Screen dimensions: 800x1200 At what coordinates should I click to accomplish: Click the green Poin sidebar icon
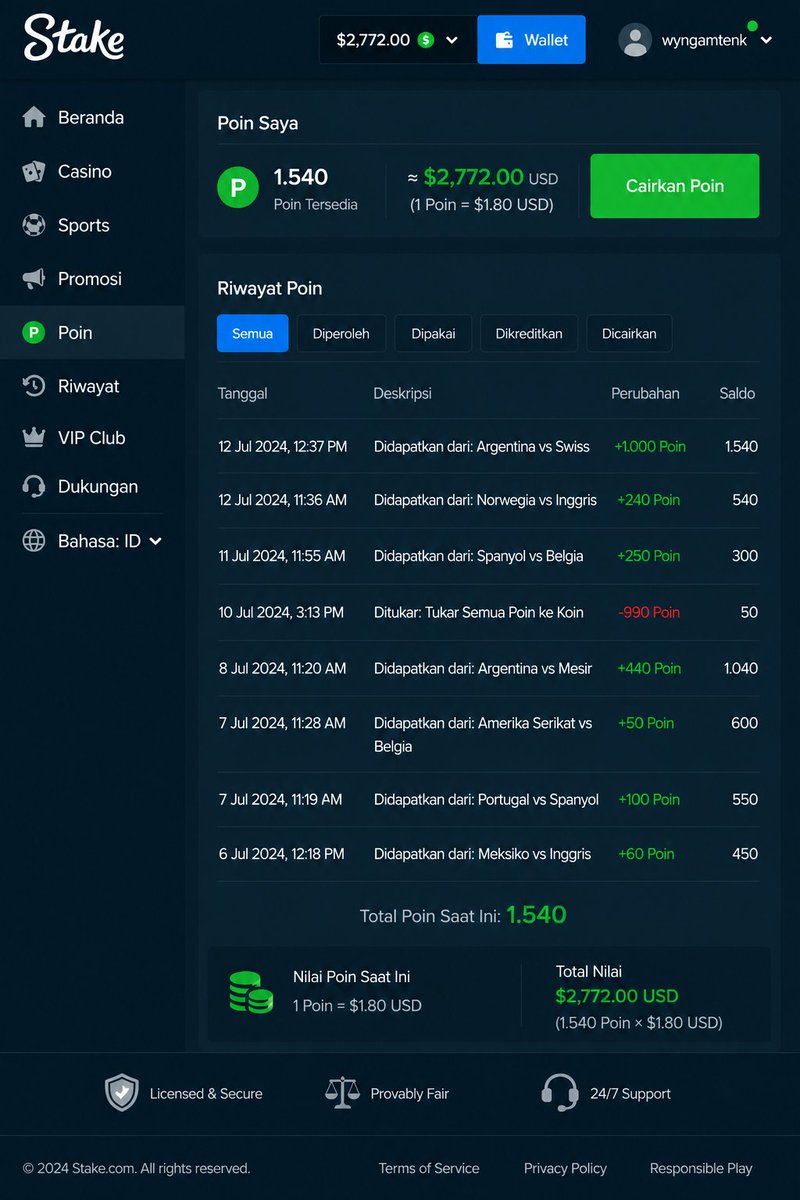tap(34, 332)
